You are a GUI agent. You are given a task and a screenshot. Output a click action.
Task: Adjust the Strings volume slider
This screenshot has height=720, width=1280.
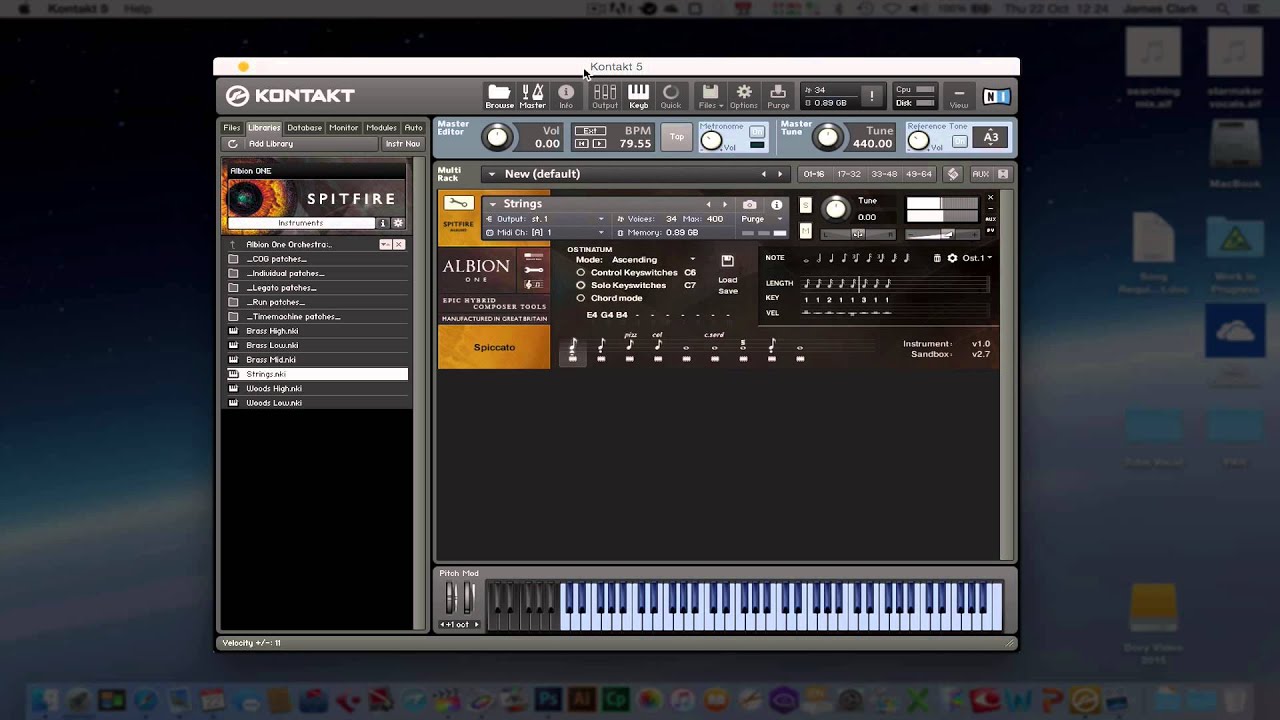945,234
